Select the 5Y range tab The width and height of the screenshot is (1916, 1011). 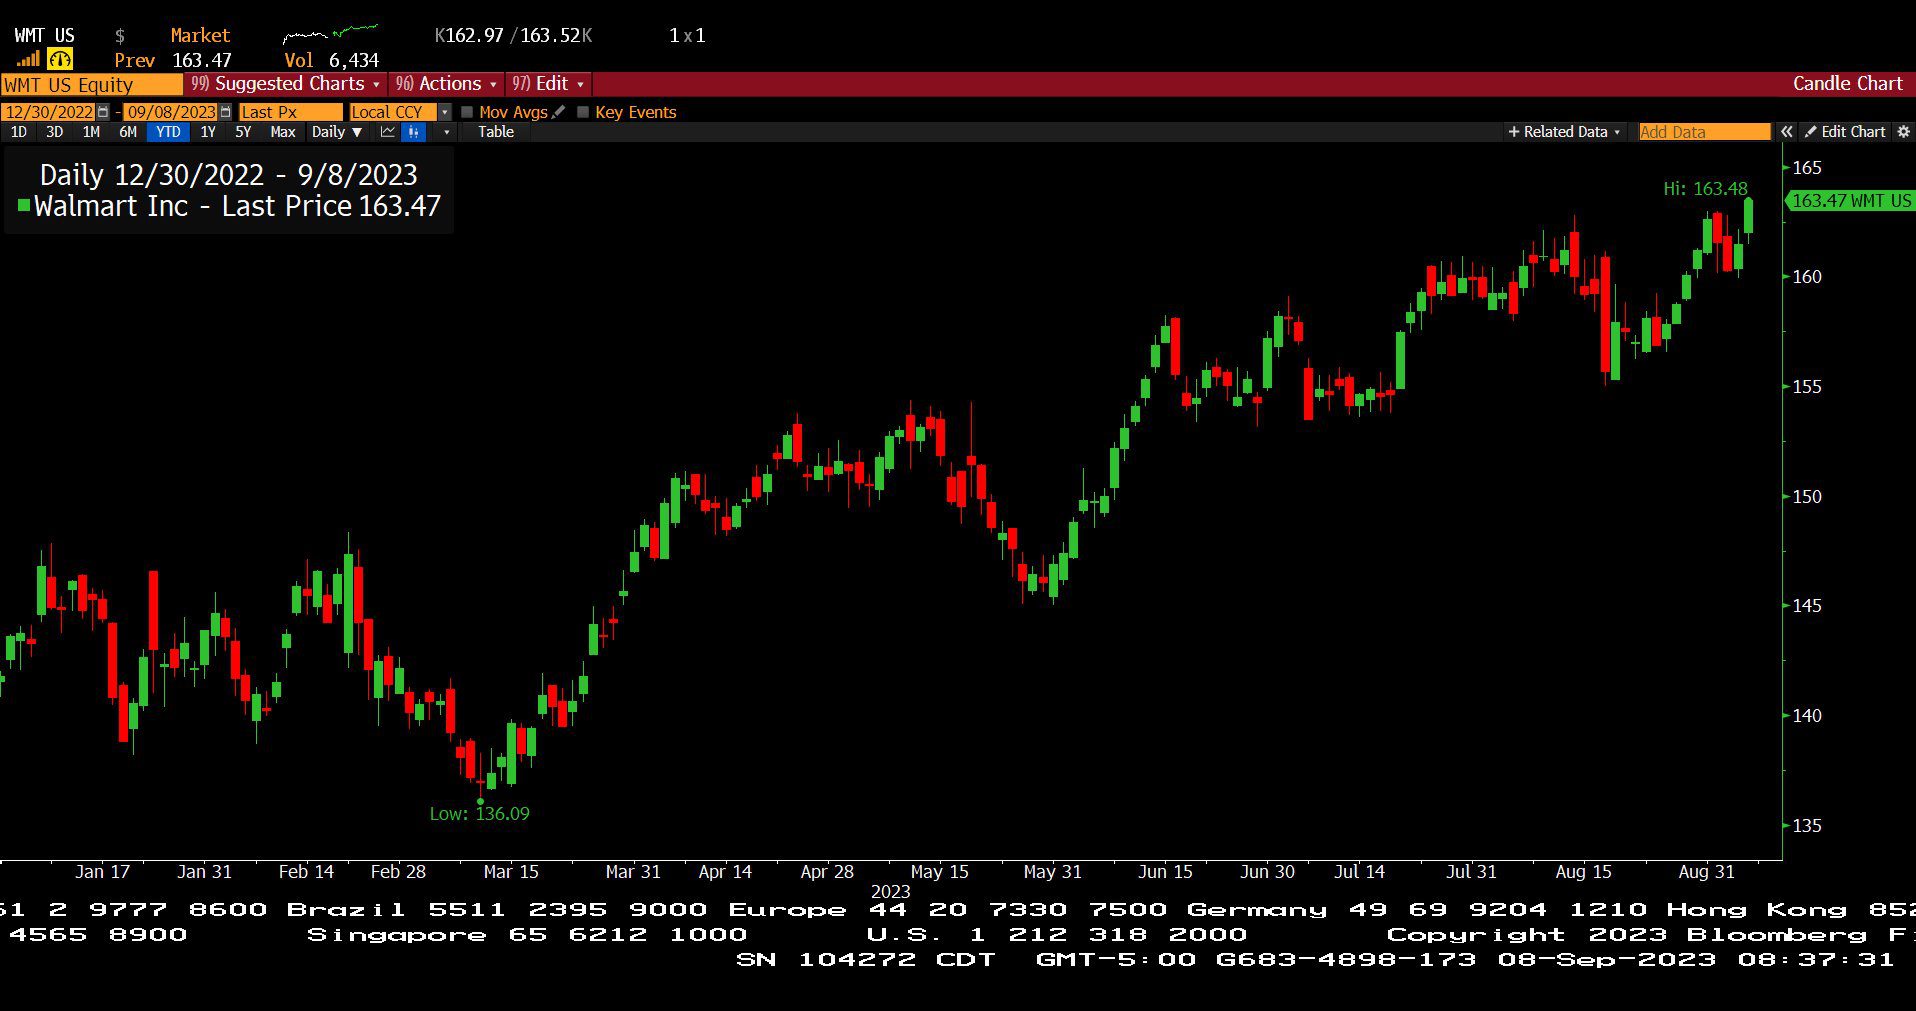pos(243,132)
